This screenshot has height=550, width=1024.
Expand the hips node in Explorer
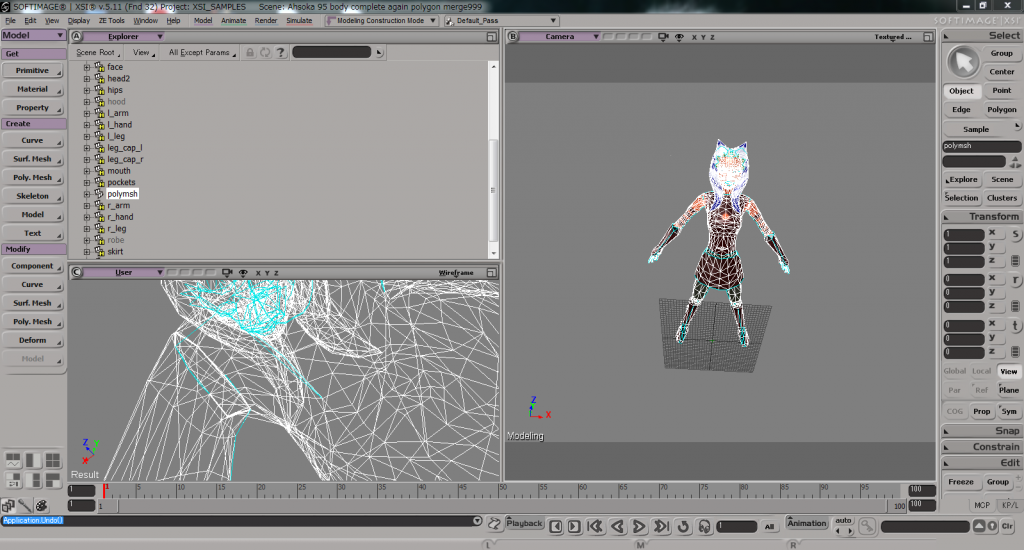click(x=87, y=90)
